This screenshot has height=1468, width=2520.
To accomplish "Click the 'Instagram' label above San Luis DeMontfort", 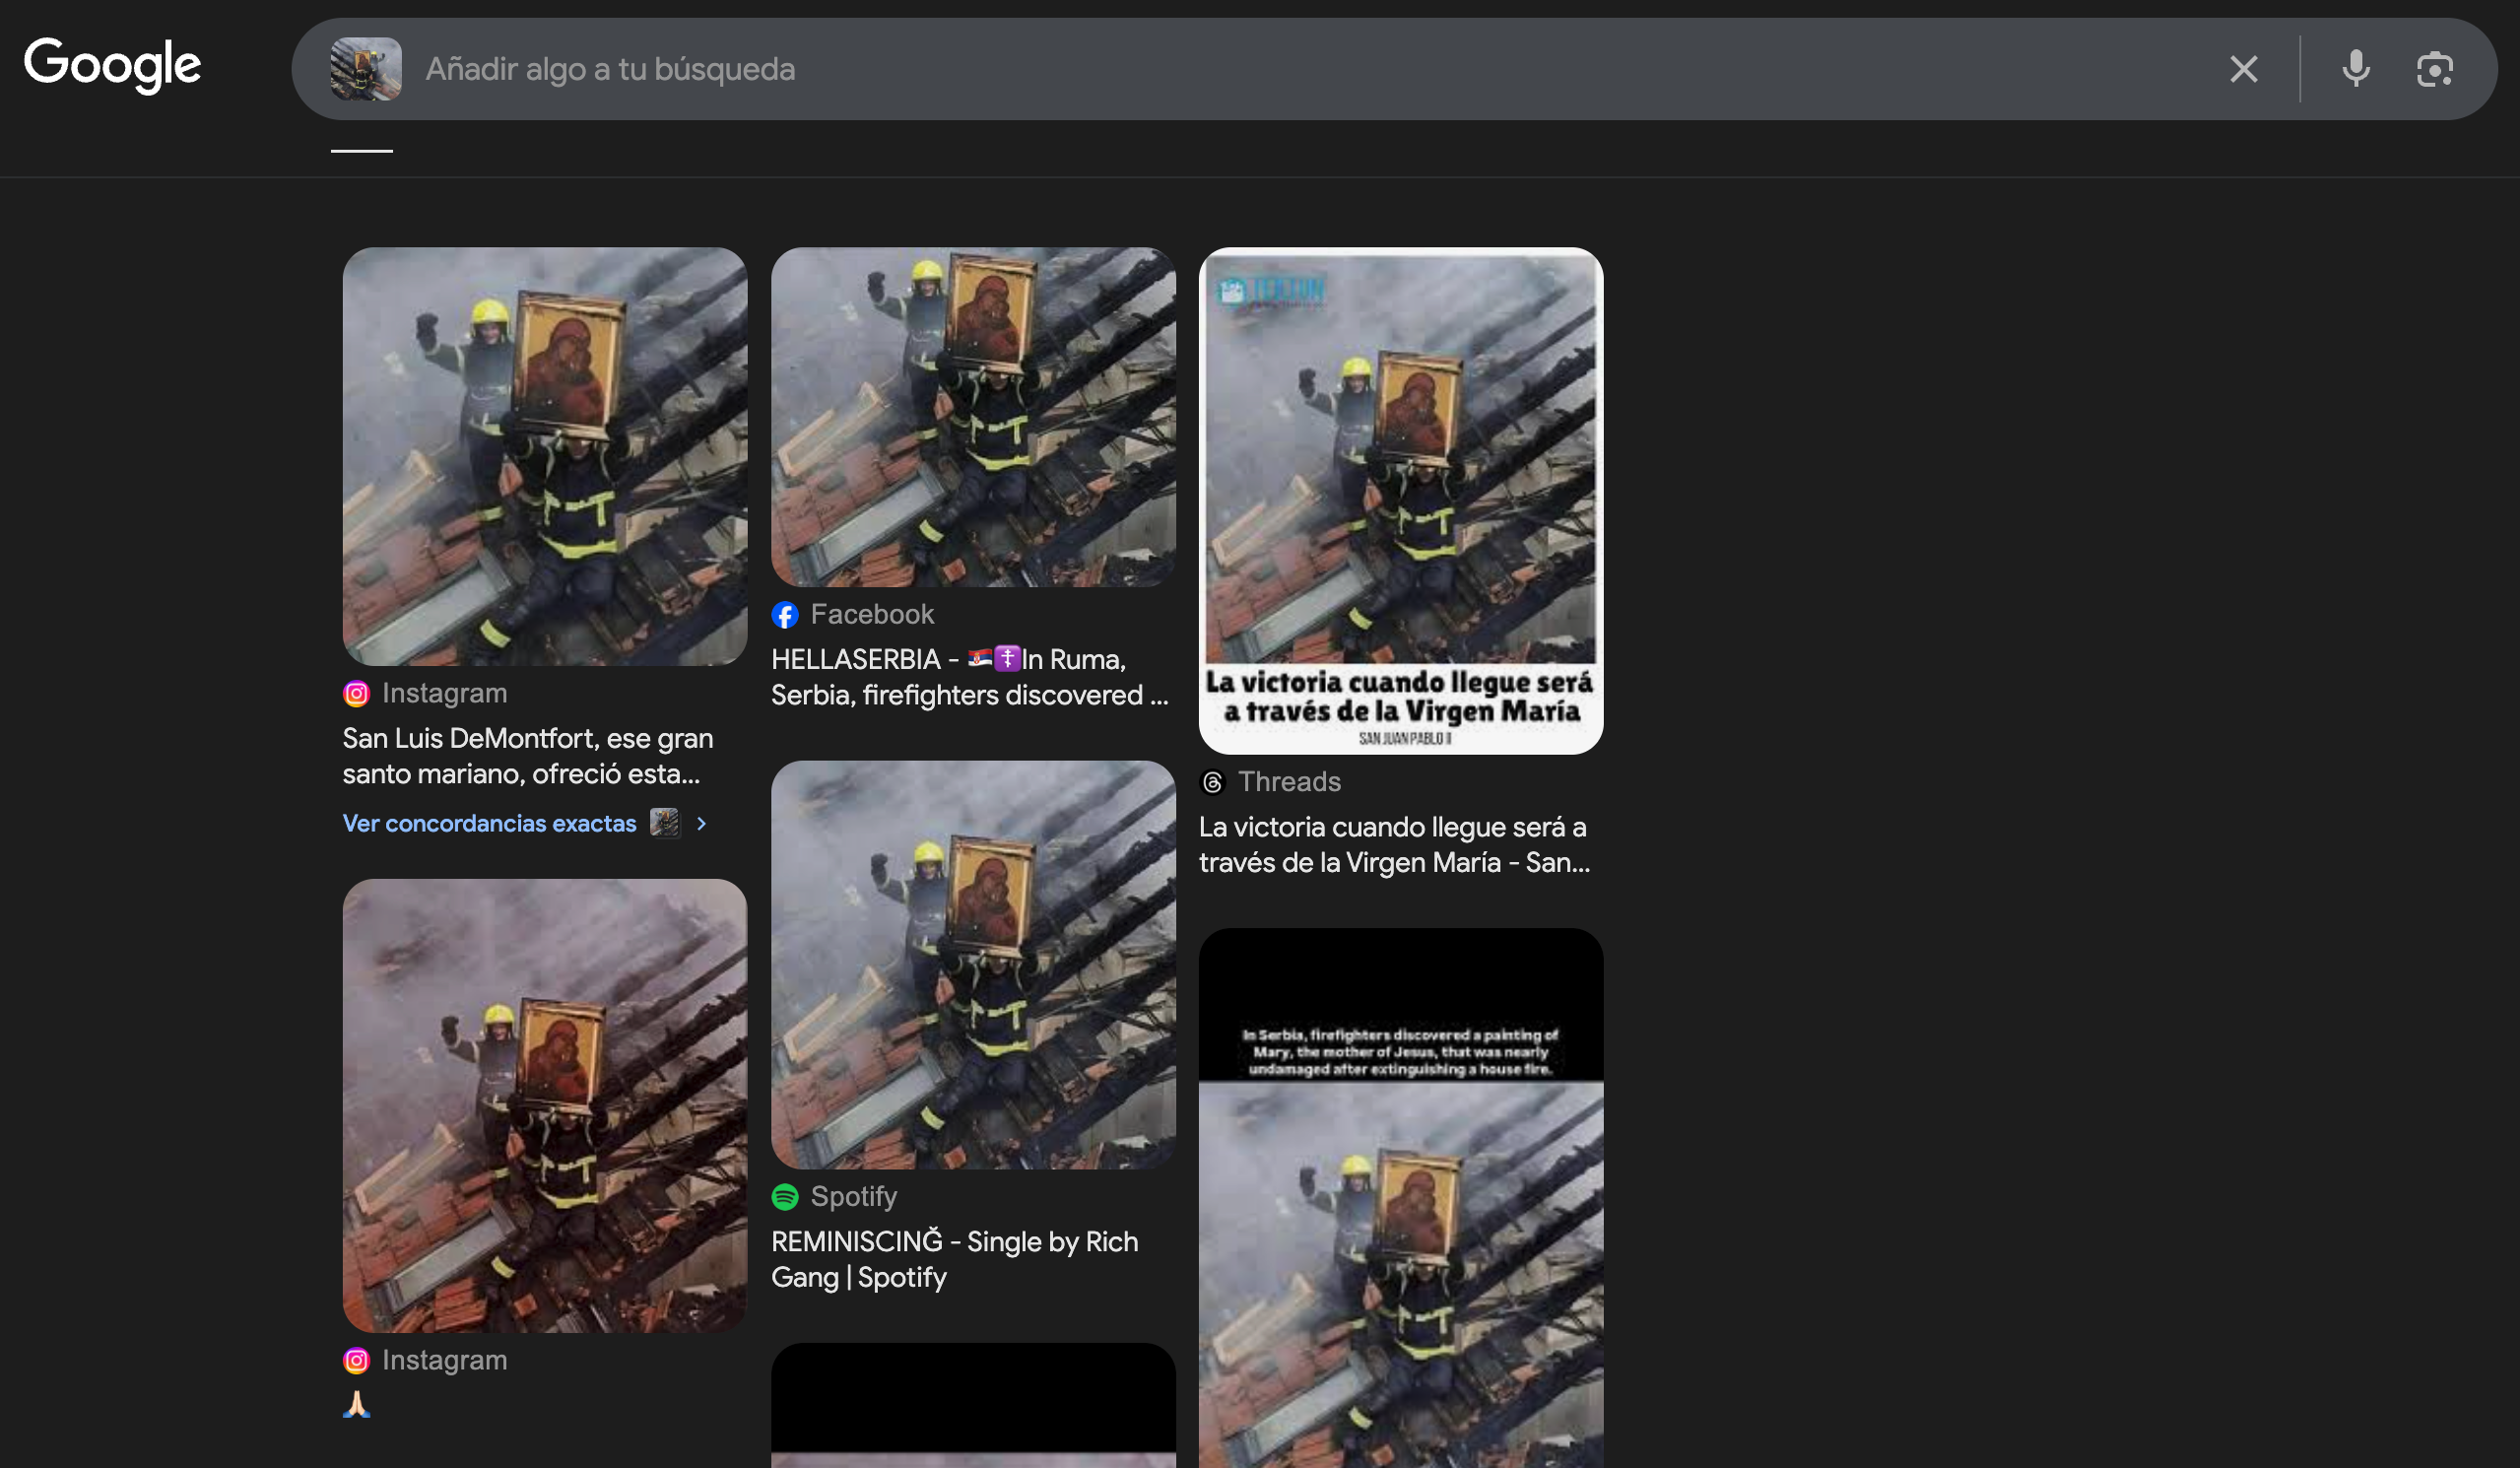I will (x=444, y=693).
